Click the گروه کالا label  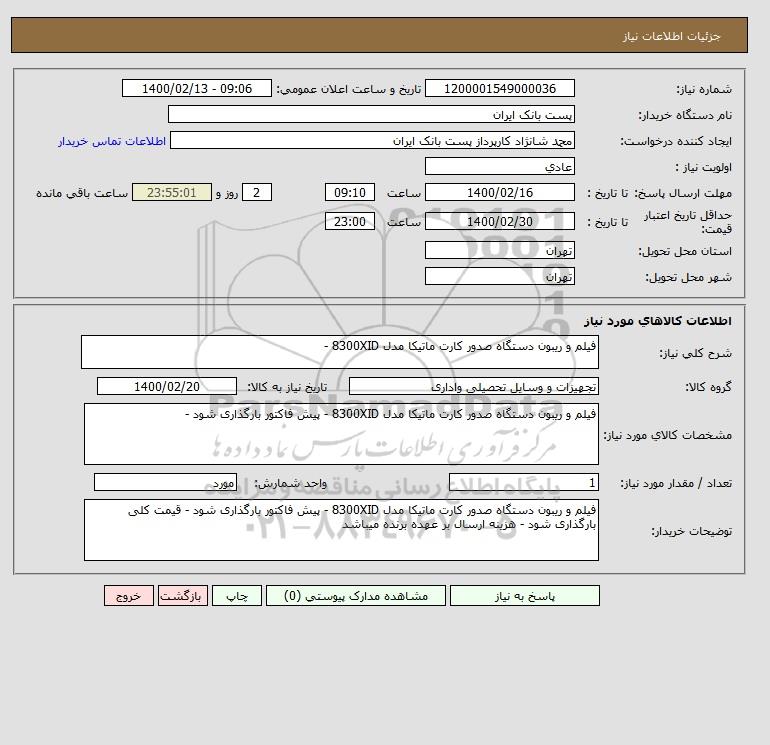click(708, 387)
